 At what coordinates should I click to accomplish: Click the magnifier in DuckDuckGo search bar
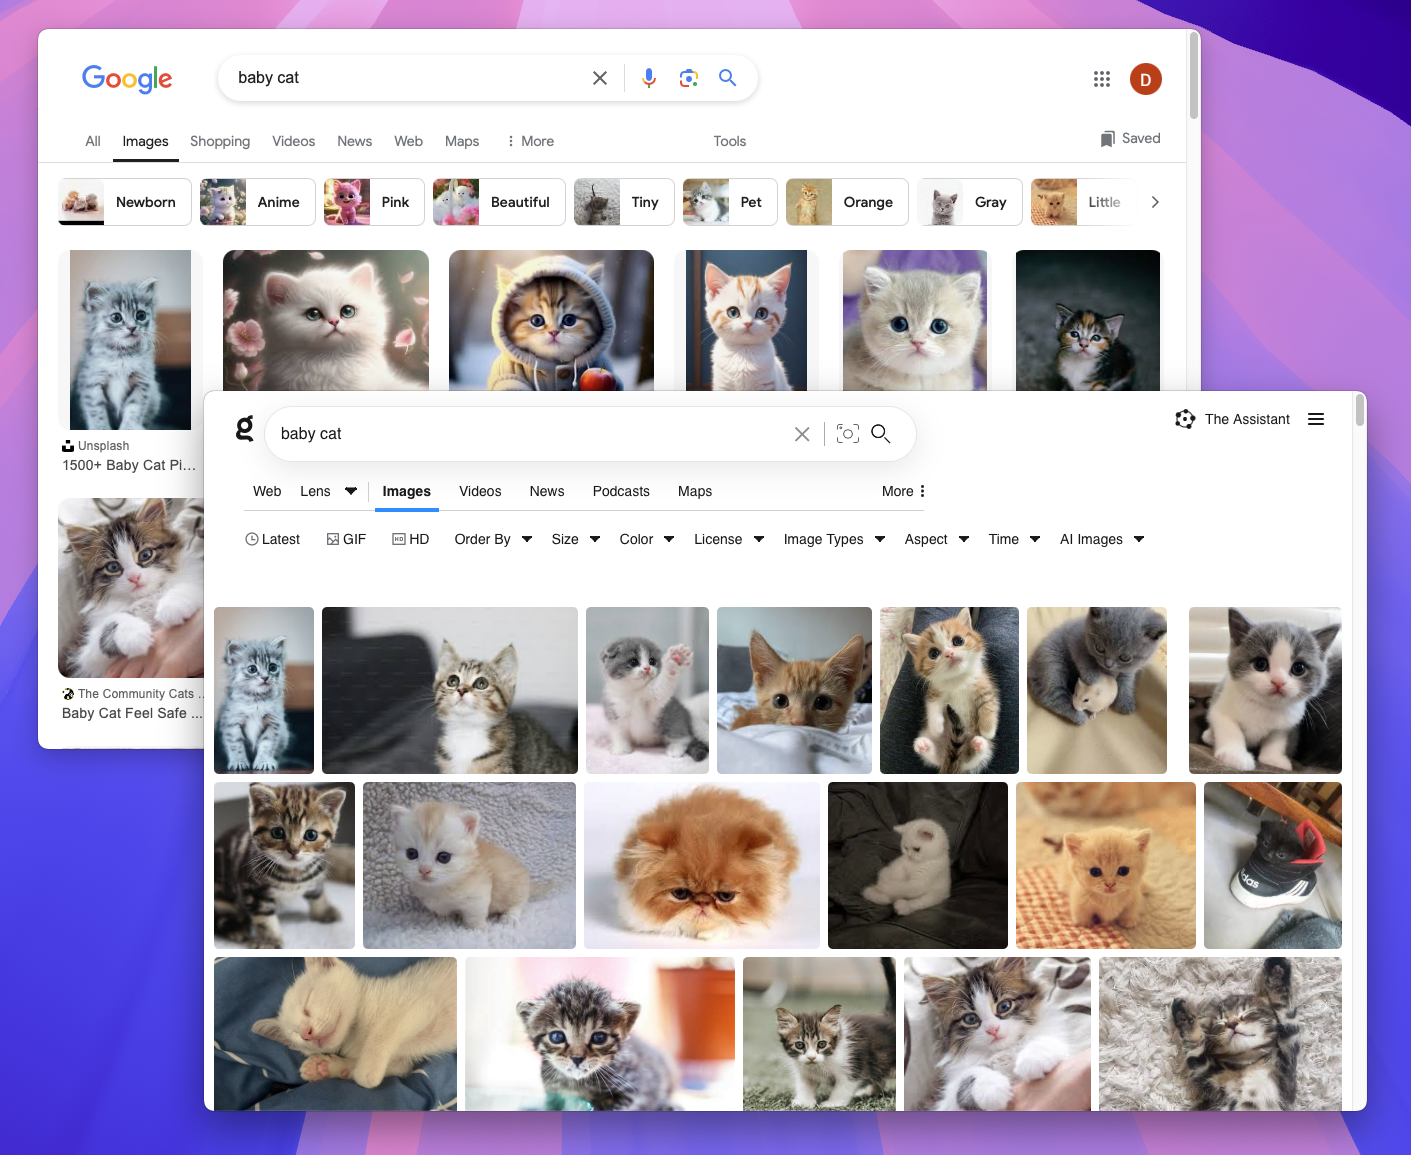[880, 434]
